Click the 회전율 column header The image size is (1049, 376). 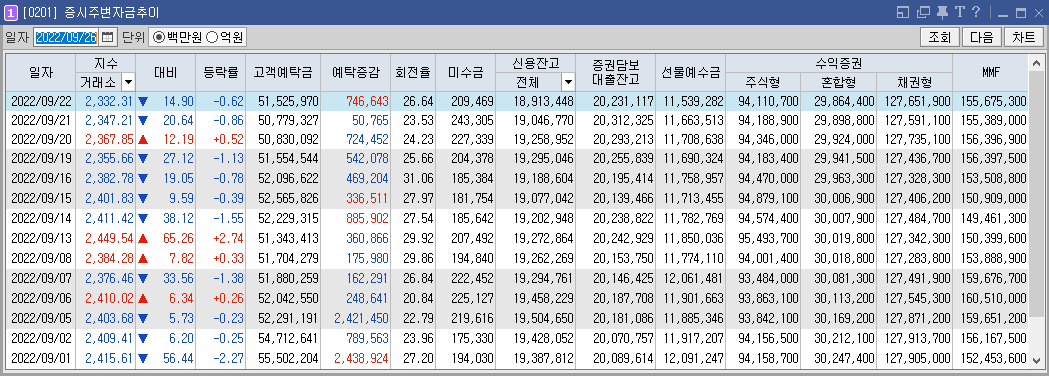click(412, 73)
